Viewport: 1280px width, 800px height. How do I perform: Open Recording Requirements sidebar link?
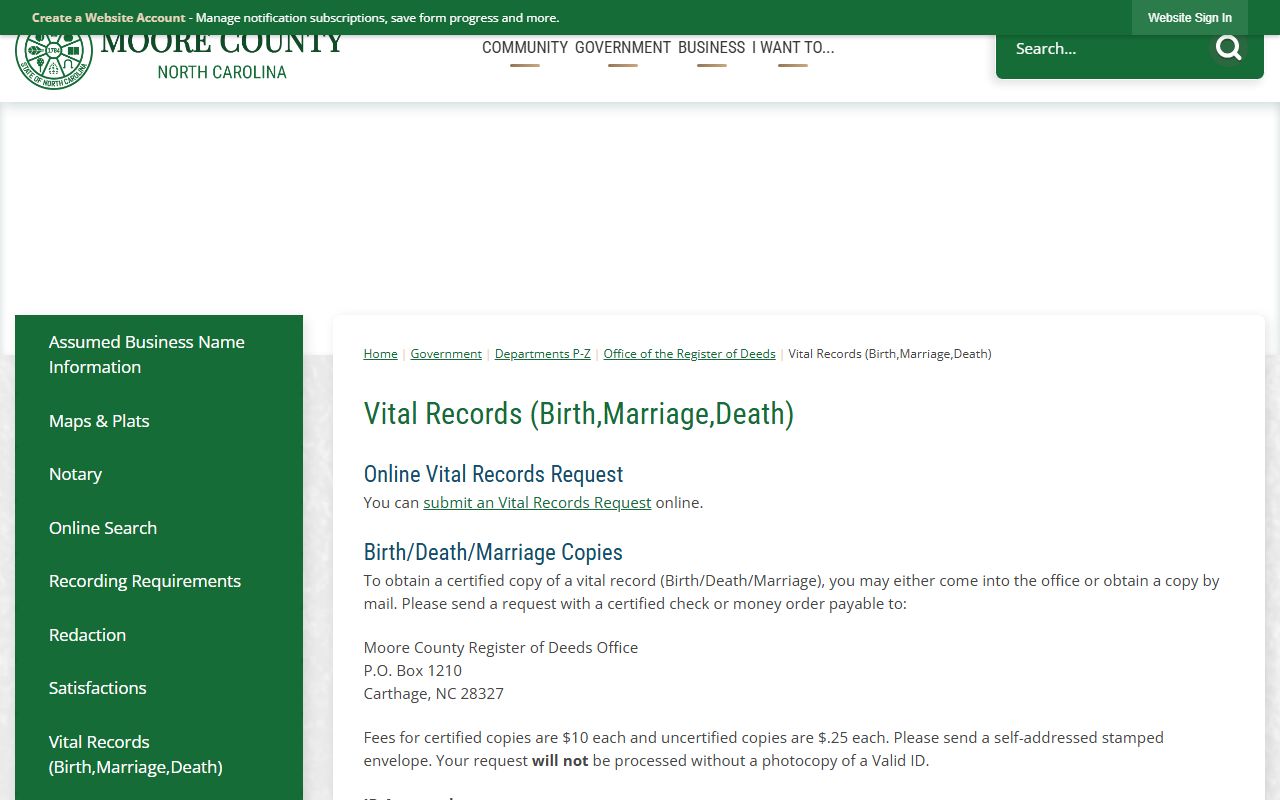[x=159, y=581]
